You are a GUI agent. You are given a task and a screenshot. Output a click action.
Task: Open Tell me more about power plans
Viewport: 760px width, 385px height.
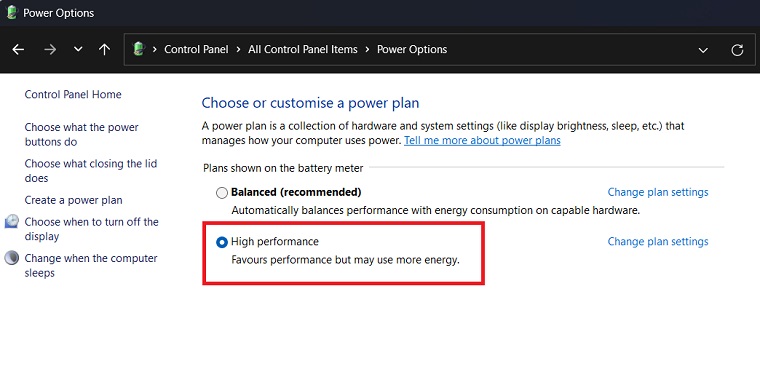tap(482, 141)
